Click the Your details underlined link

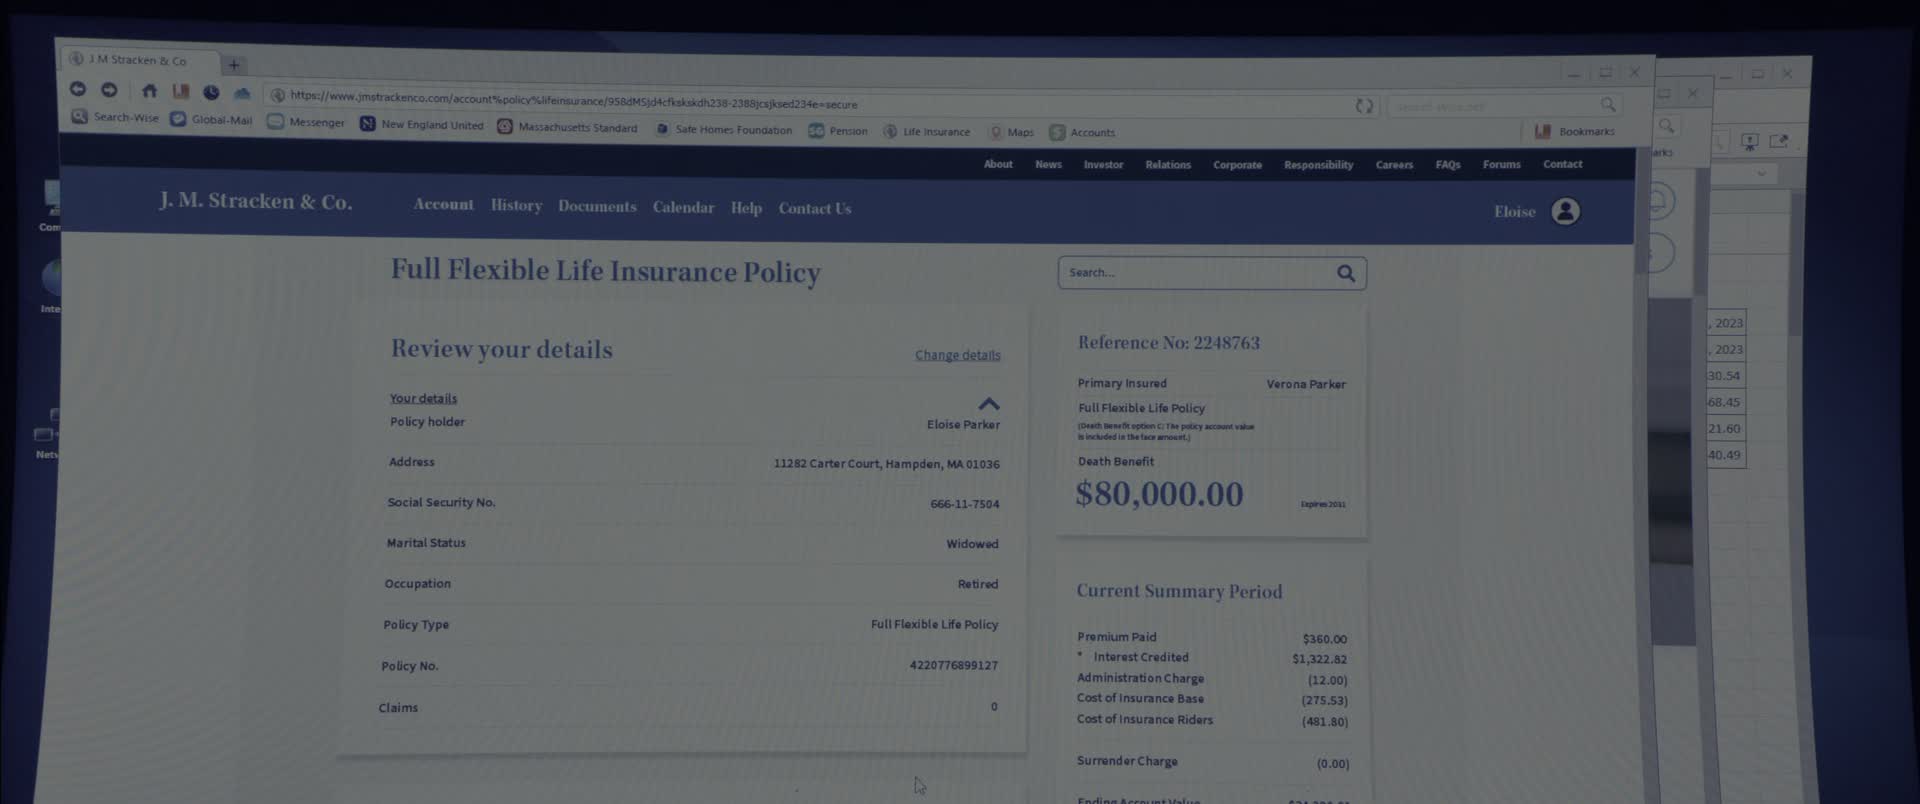point(423,398)
